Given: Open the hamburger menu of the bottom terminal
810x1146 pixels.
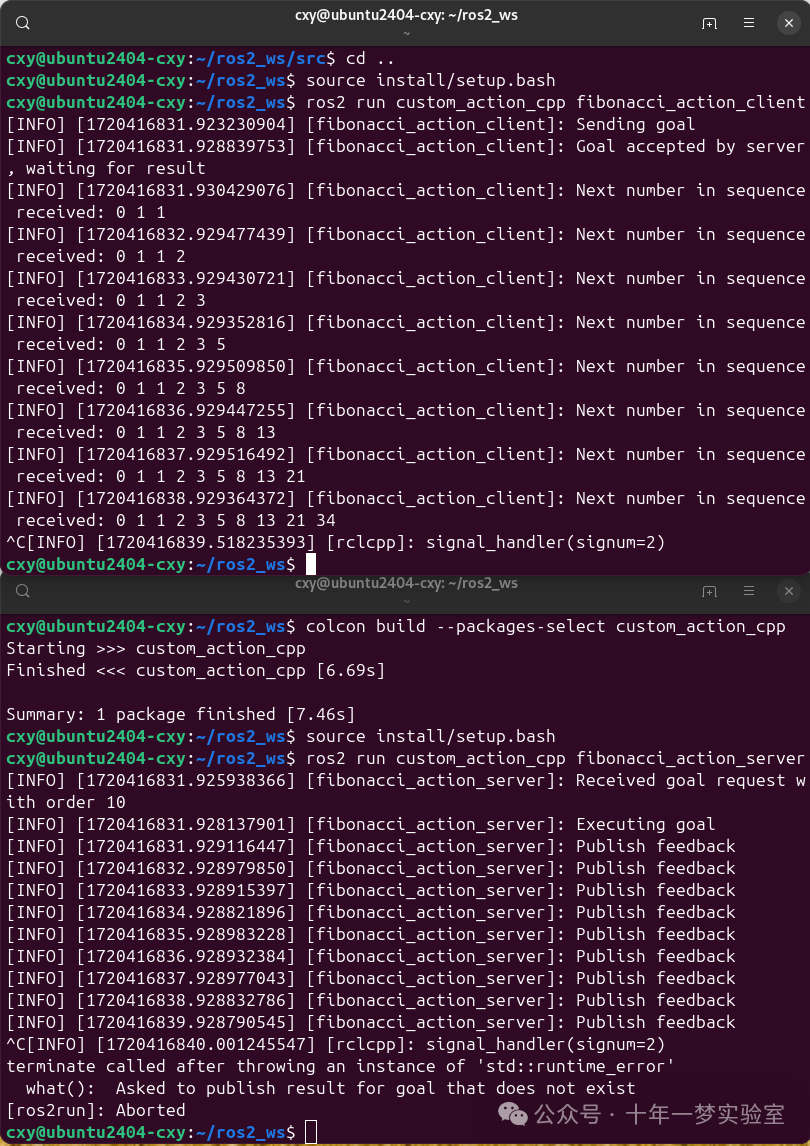Looking at the screenshot, I should [x=749, y=591].
